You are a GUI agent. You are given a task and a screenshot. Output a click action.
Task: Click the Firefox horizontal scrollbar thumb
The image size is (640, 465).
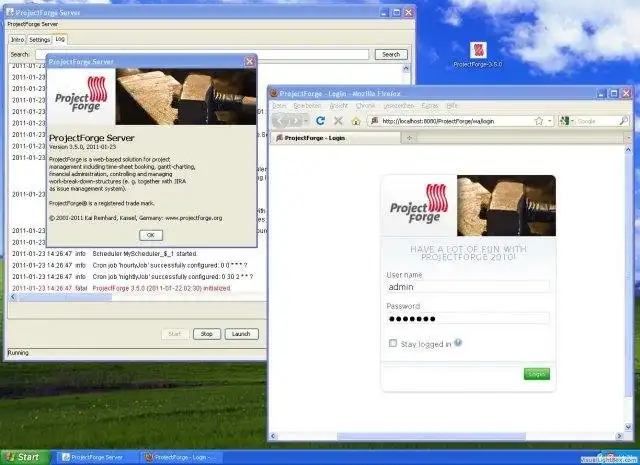tap(431, 436)
